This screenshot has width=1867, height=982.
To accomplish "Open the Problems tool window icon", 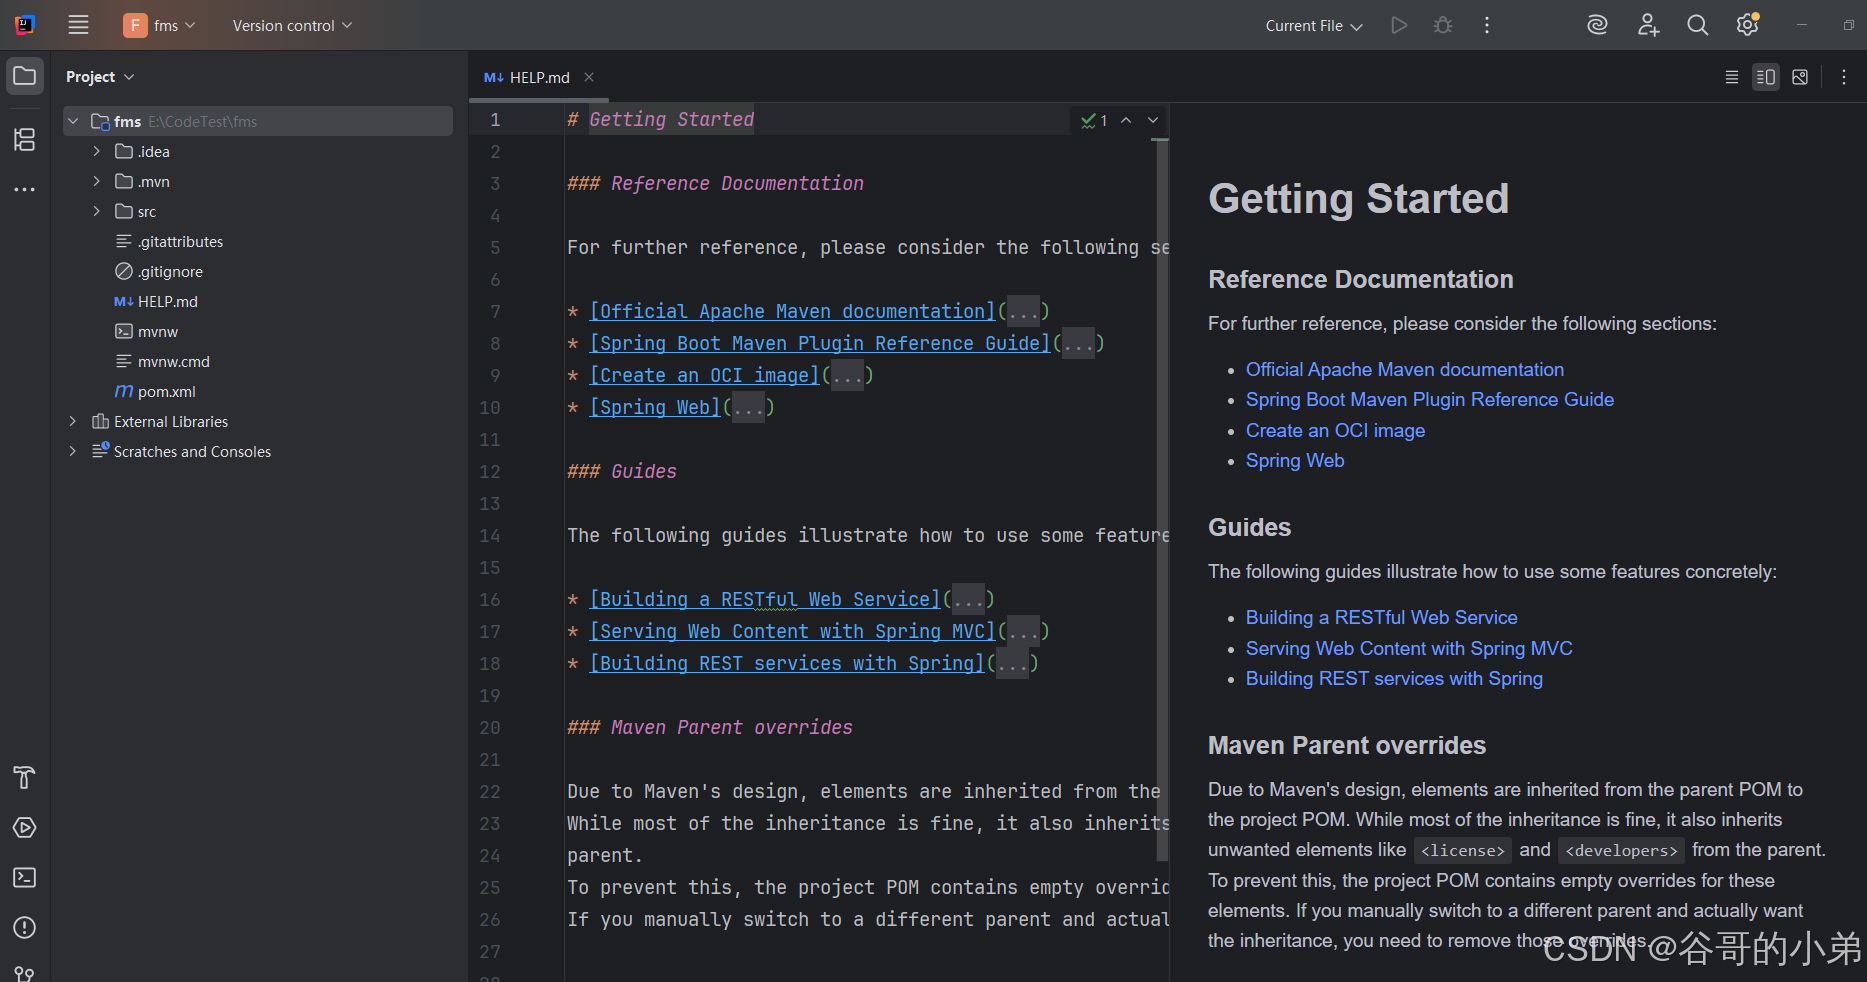I will (25, 927).
